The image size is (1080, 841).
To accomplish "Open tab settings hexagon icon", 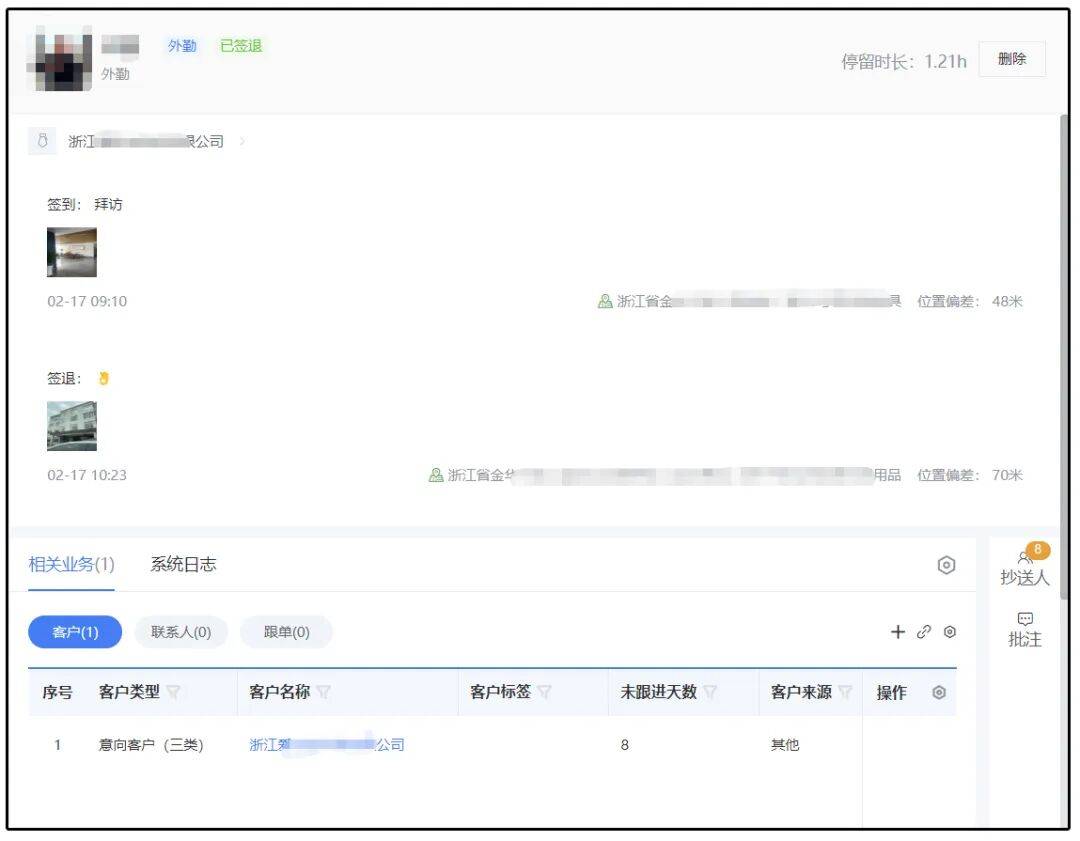I will click(x=946, y=565).
